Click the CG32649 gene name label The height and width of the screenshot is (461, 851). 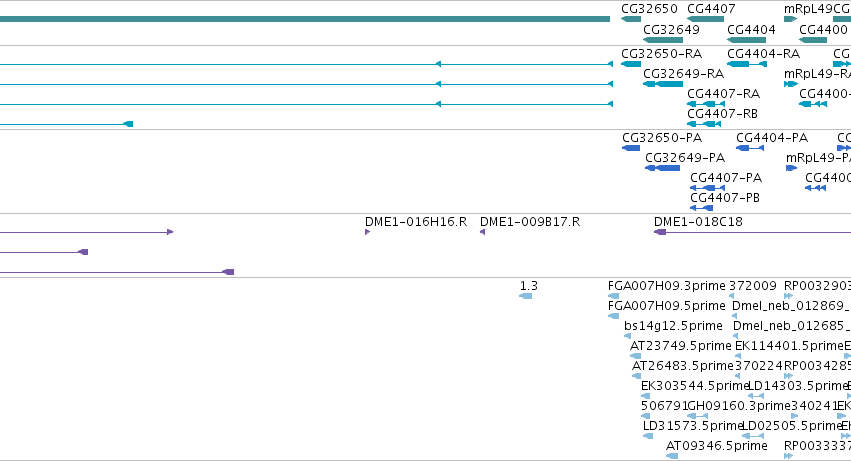click(671, 30)
